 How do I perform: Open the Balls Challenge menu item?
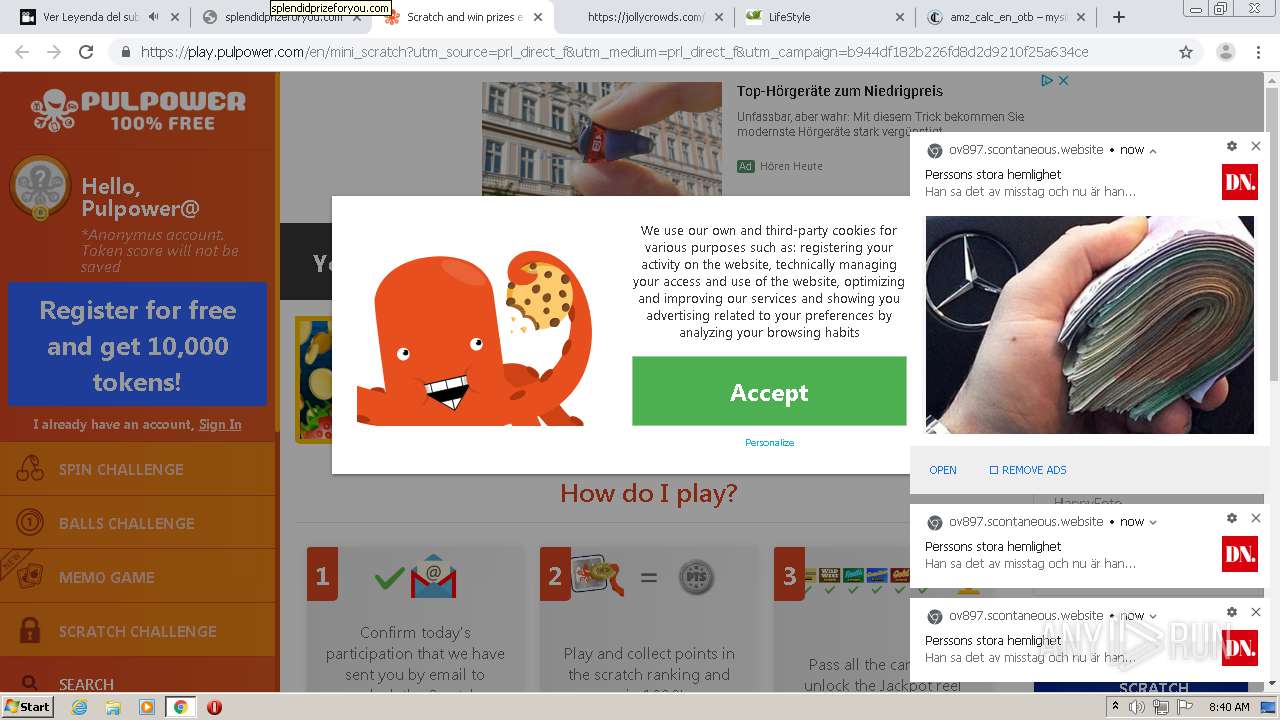pyautogui.click(x=137, y=523)
